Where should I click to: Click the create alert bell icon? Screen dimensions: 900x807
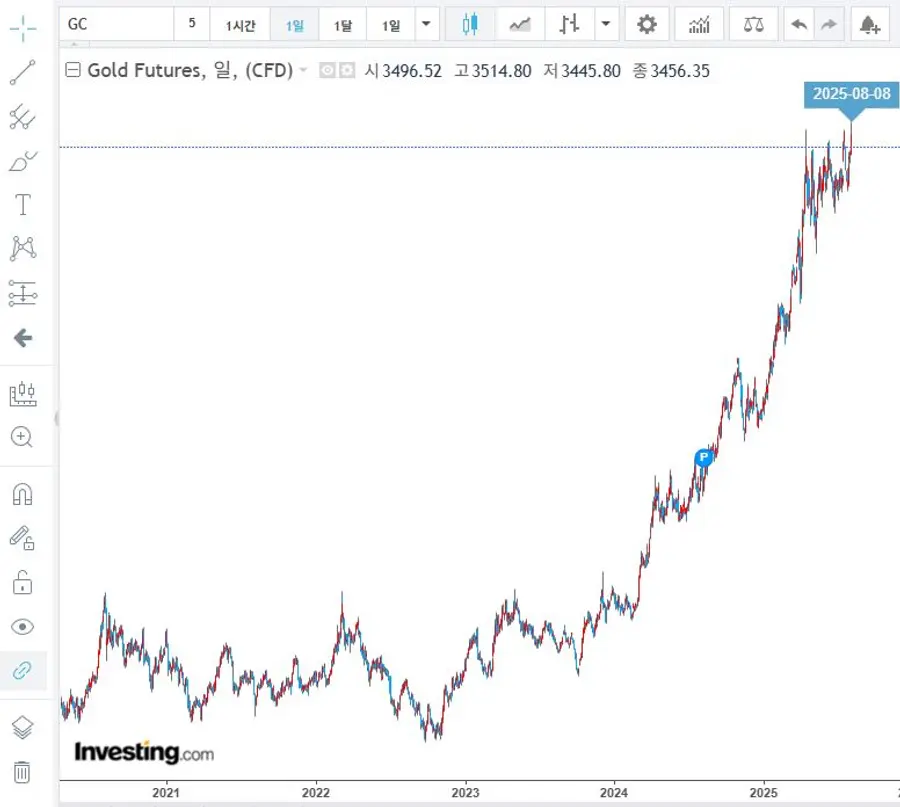coord(869,25)
